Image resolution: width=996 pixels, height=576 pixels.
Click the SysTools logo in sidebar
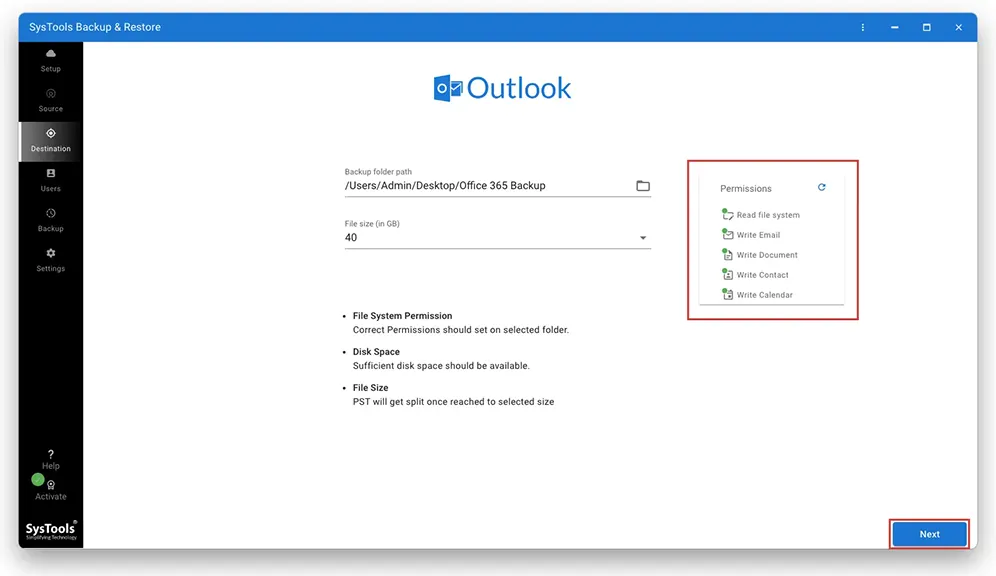(x=51, y=530)
